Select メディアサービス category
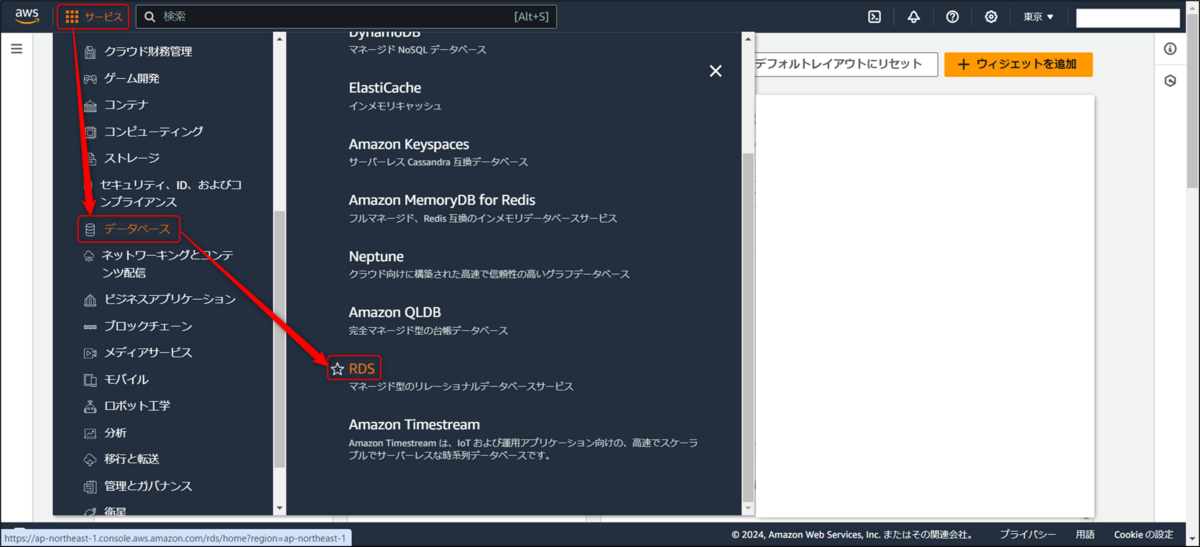The width and height of the screenshot is (1200, 547). [x=148, y=352]
